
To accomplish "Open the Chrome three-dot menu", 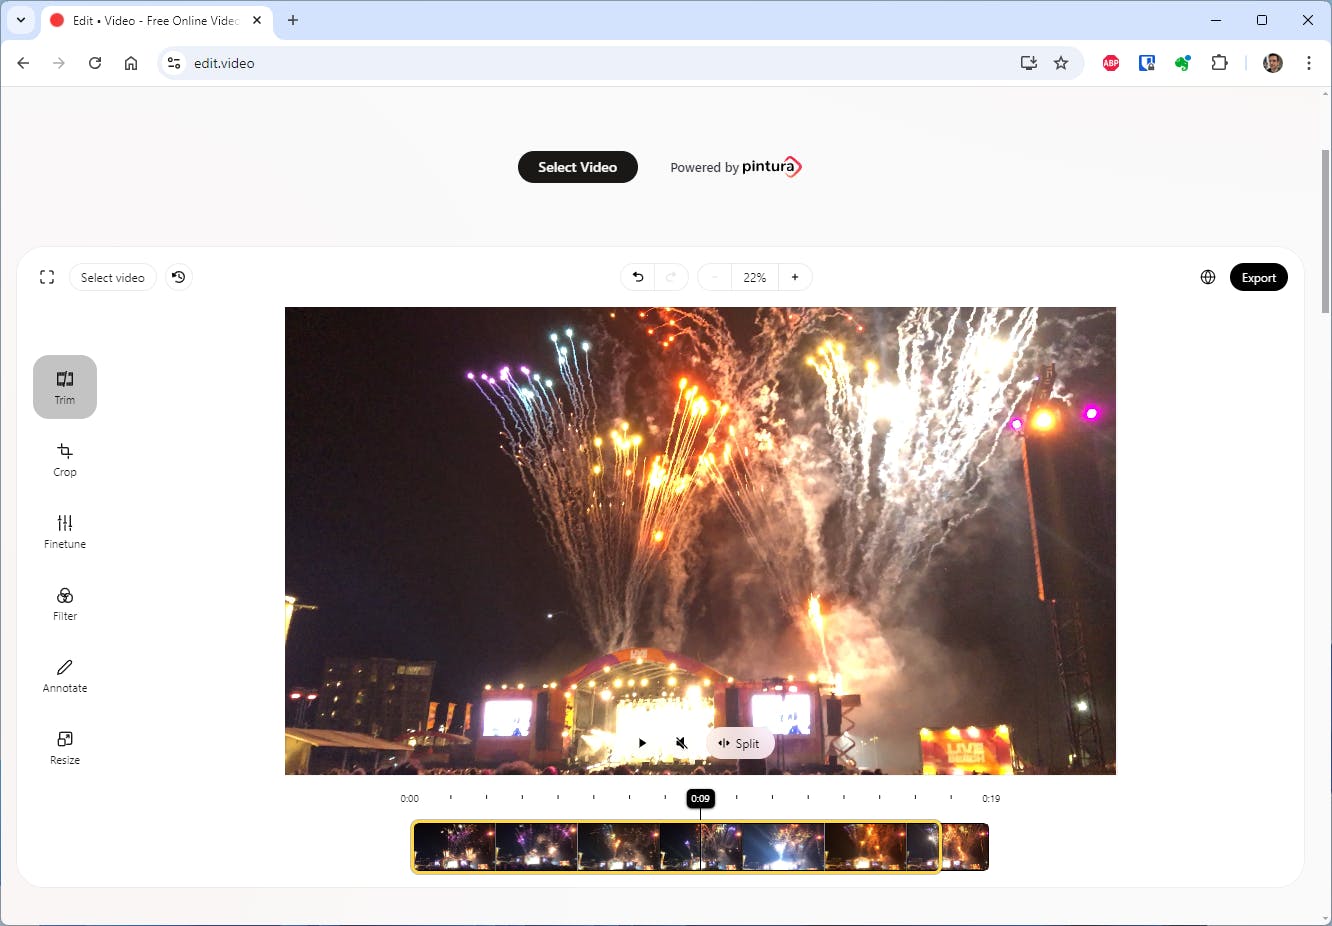I will (1309, 63).
